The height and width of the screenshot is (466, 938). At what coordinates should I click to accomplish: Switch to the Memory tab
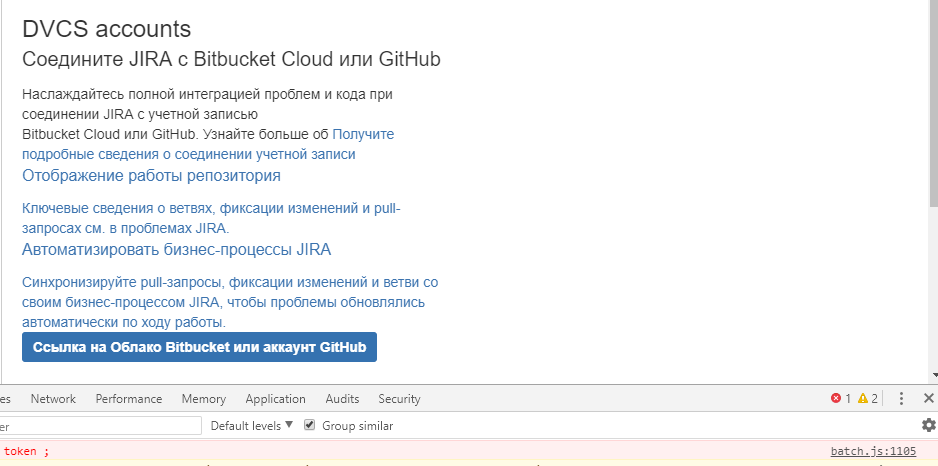point(203,398)
